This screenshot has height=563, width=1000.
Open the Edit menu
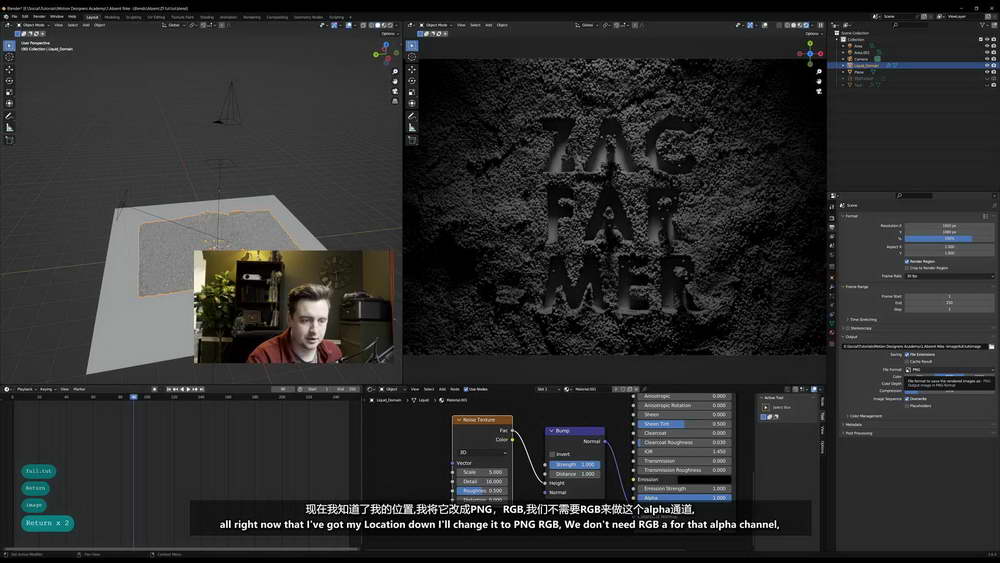point(25,17)
